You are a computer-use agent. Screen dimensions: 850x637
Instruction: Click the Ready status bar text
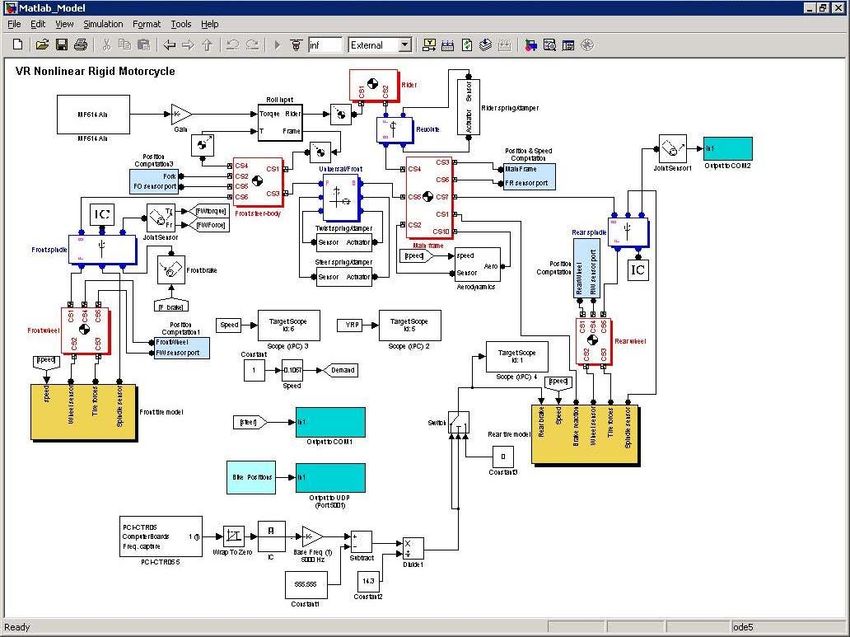pos(17,627)
